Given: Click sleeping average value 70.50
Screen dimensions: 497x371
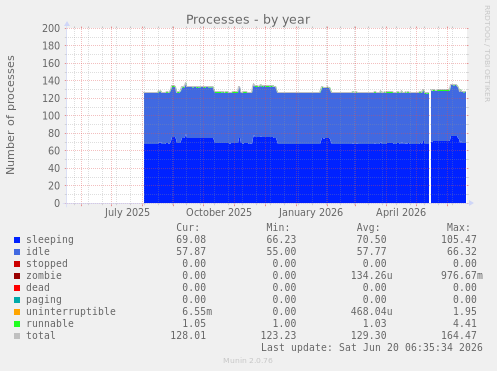Looking at the screenshot, I should click(371, 240).
